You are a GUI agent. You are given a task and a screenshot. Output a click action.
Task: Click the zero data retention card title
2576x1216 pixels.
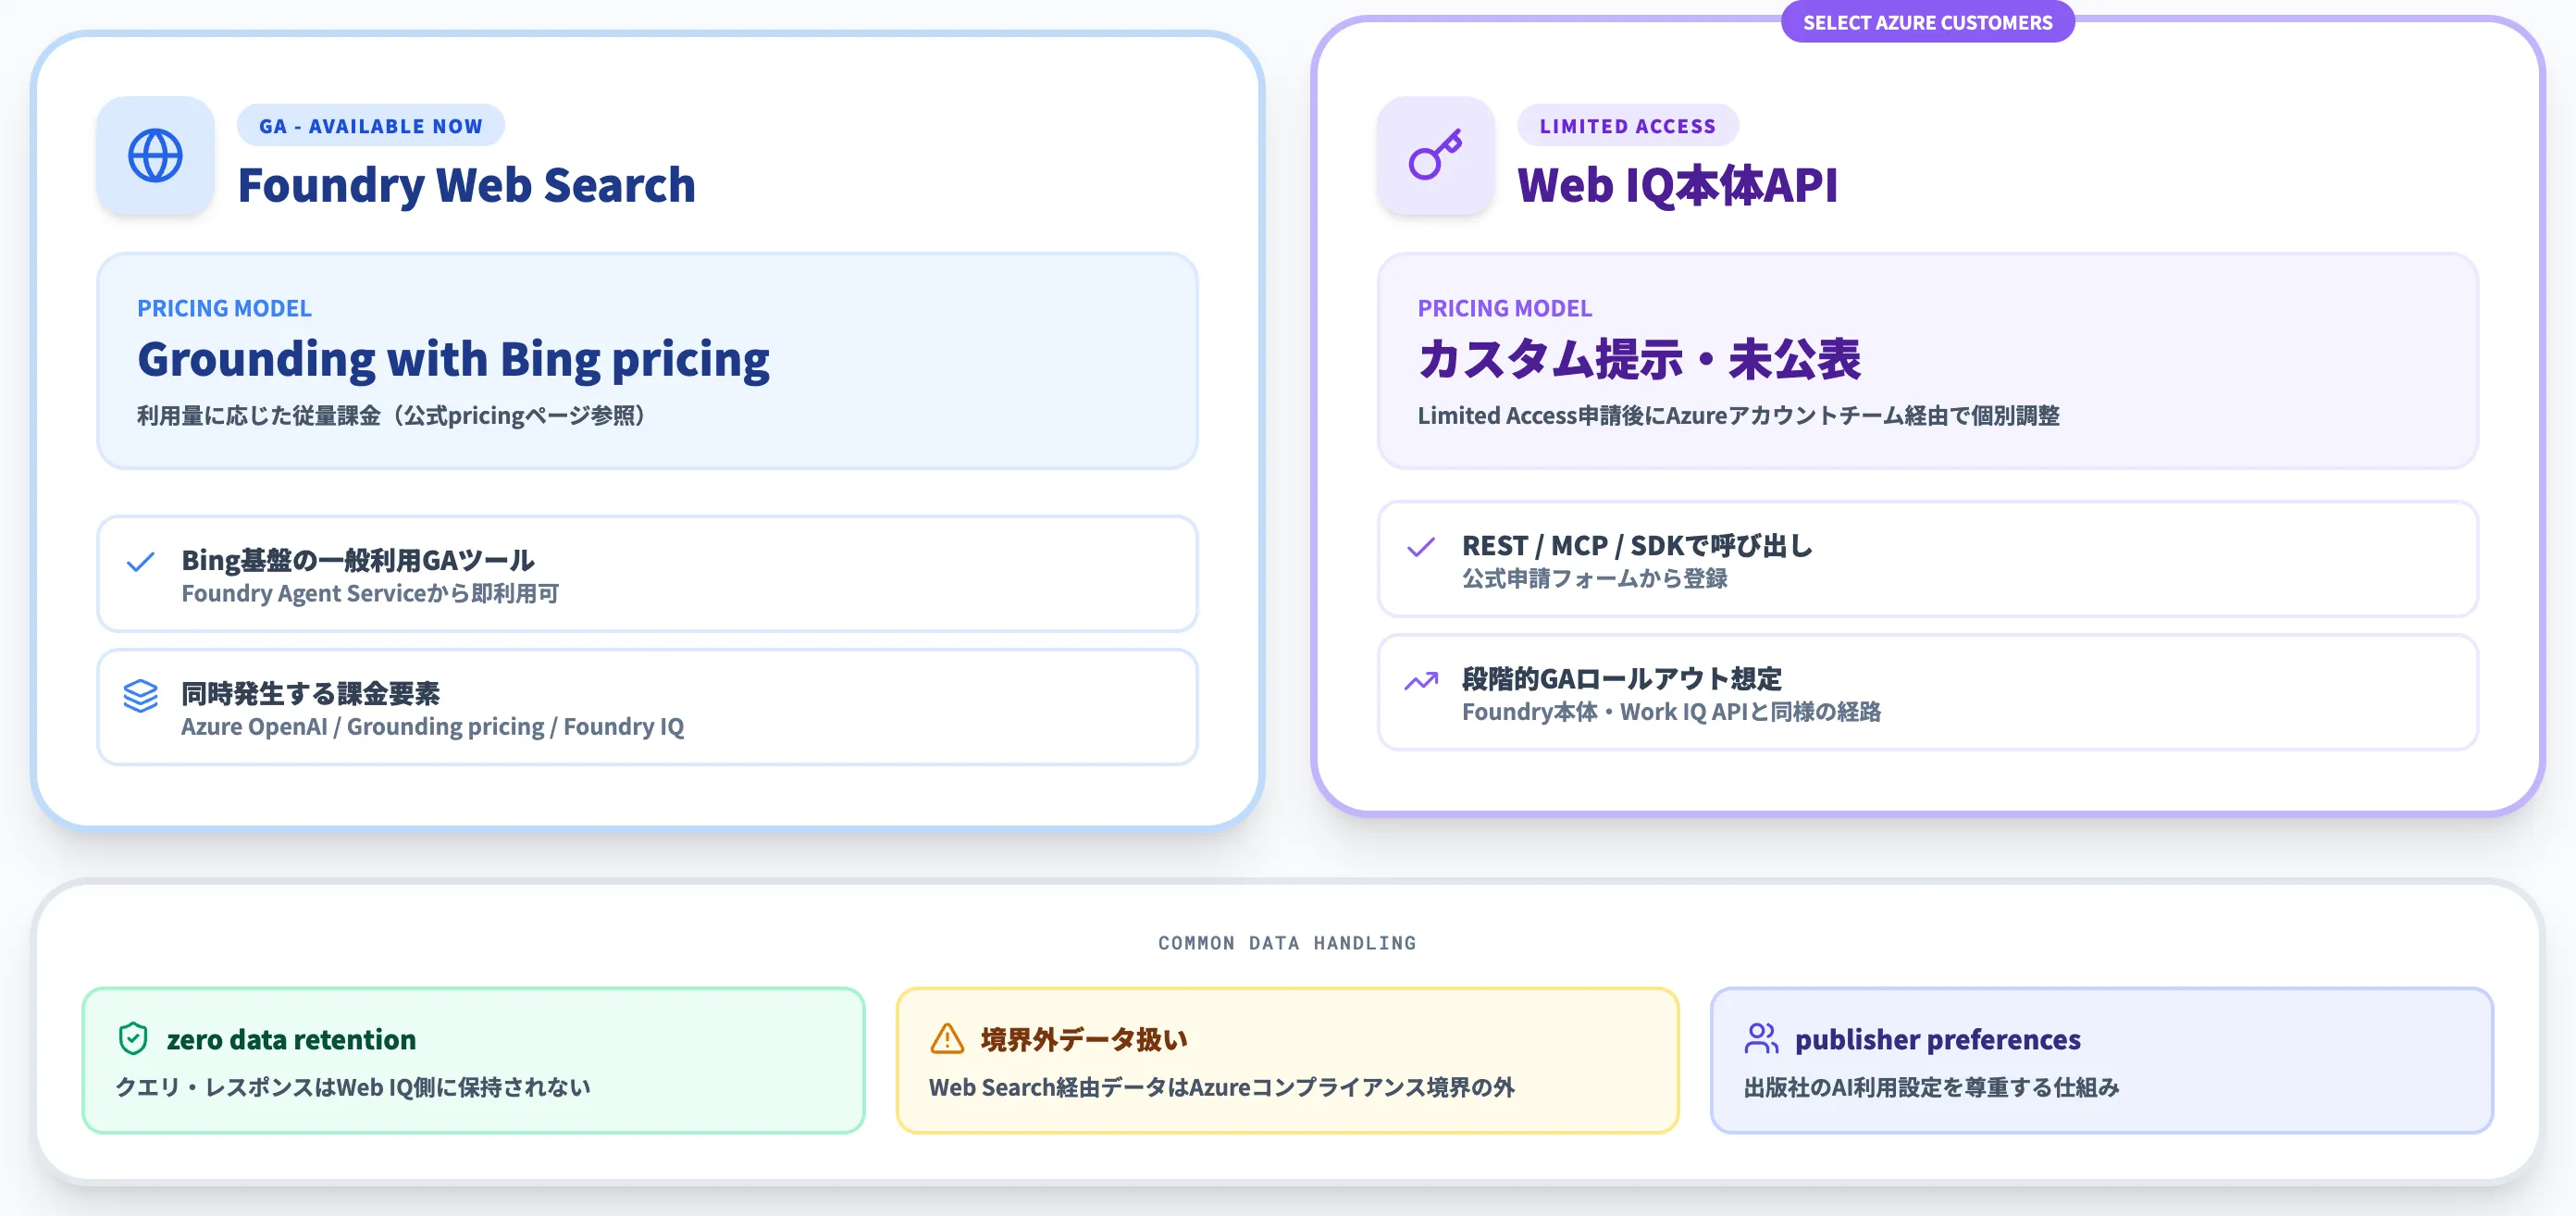pos(291,1039)
